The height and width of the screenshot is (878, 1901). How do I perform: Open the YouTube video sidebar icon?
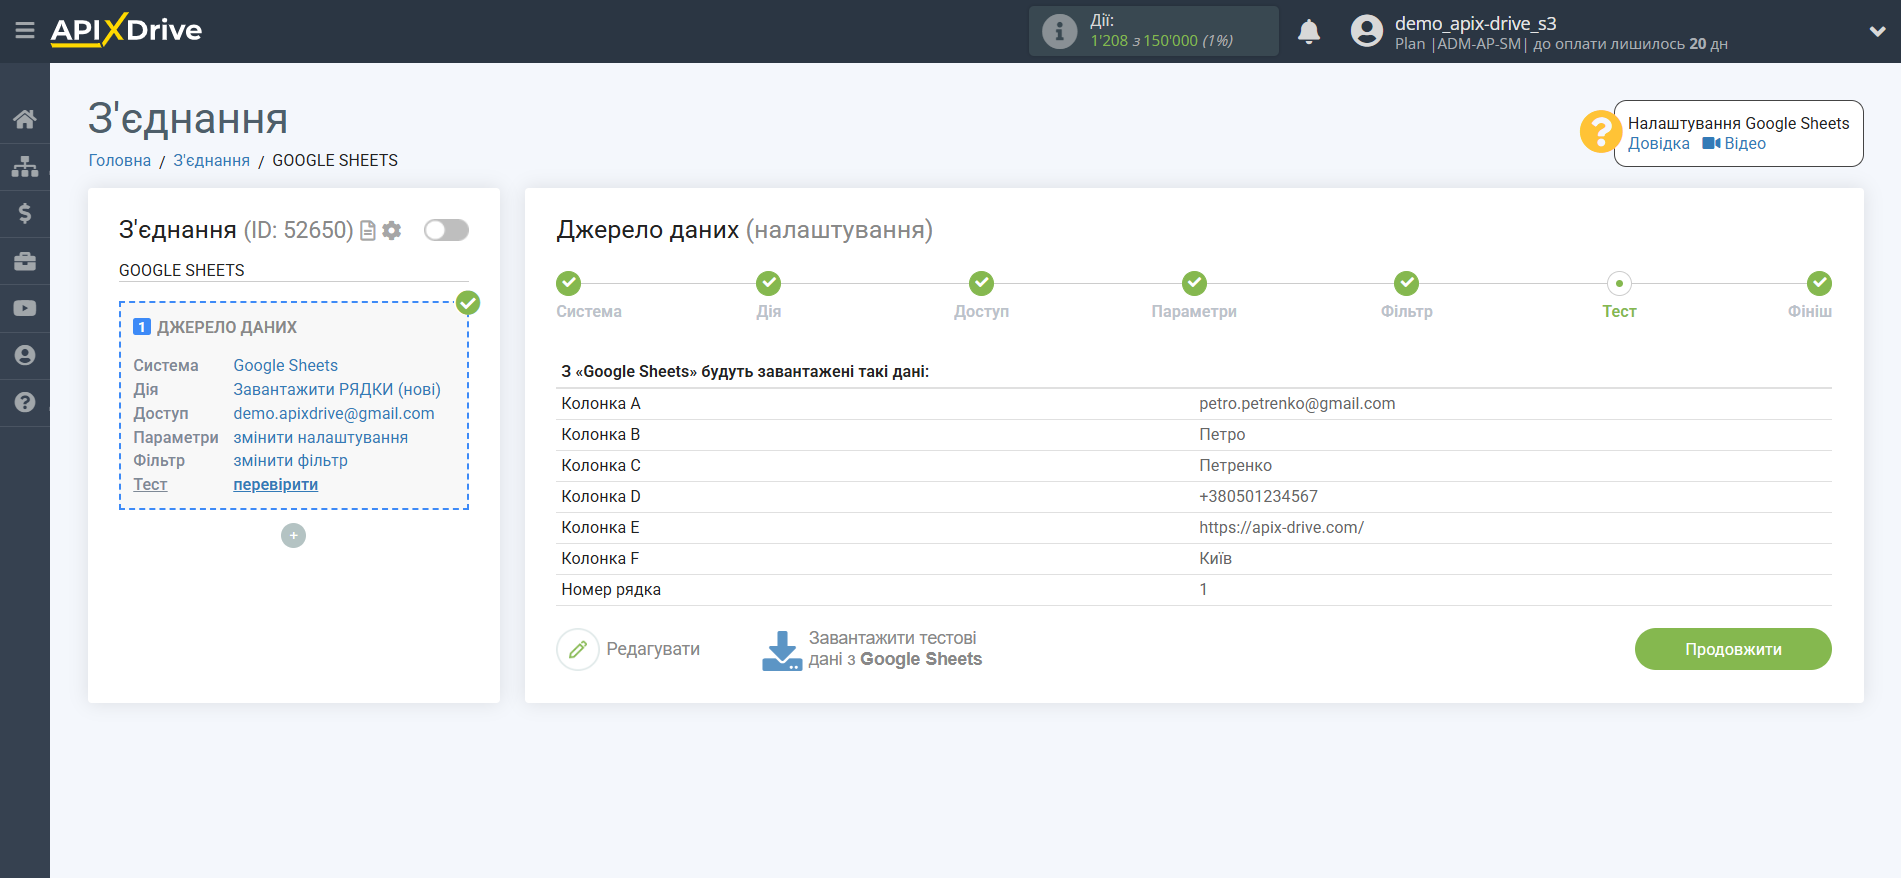tap(25, 308)
